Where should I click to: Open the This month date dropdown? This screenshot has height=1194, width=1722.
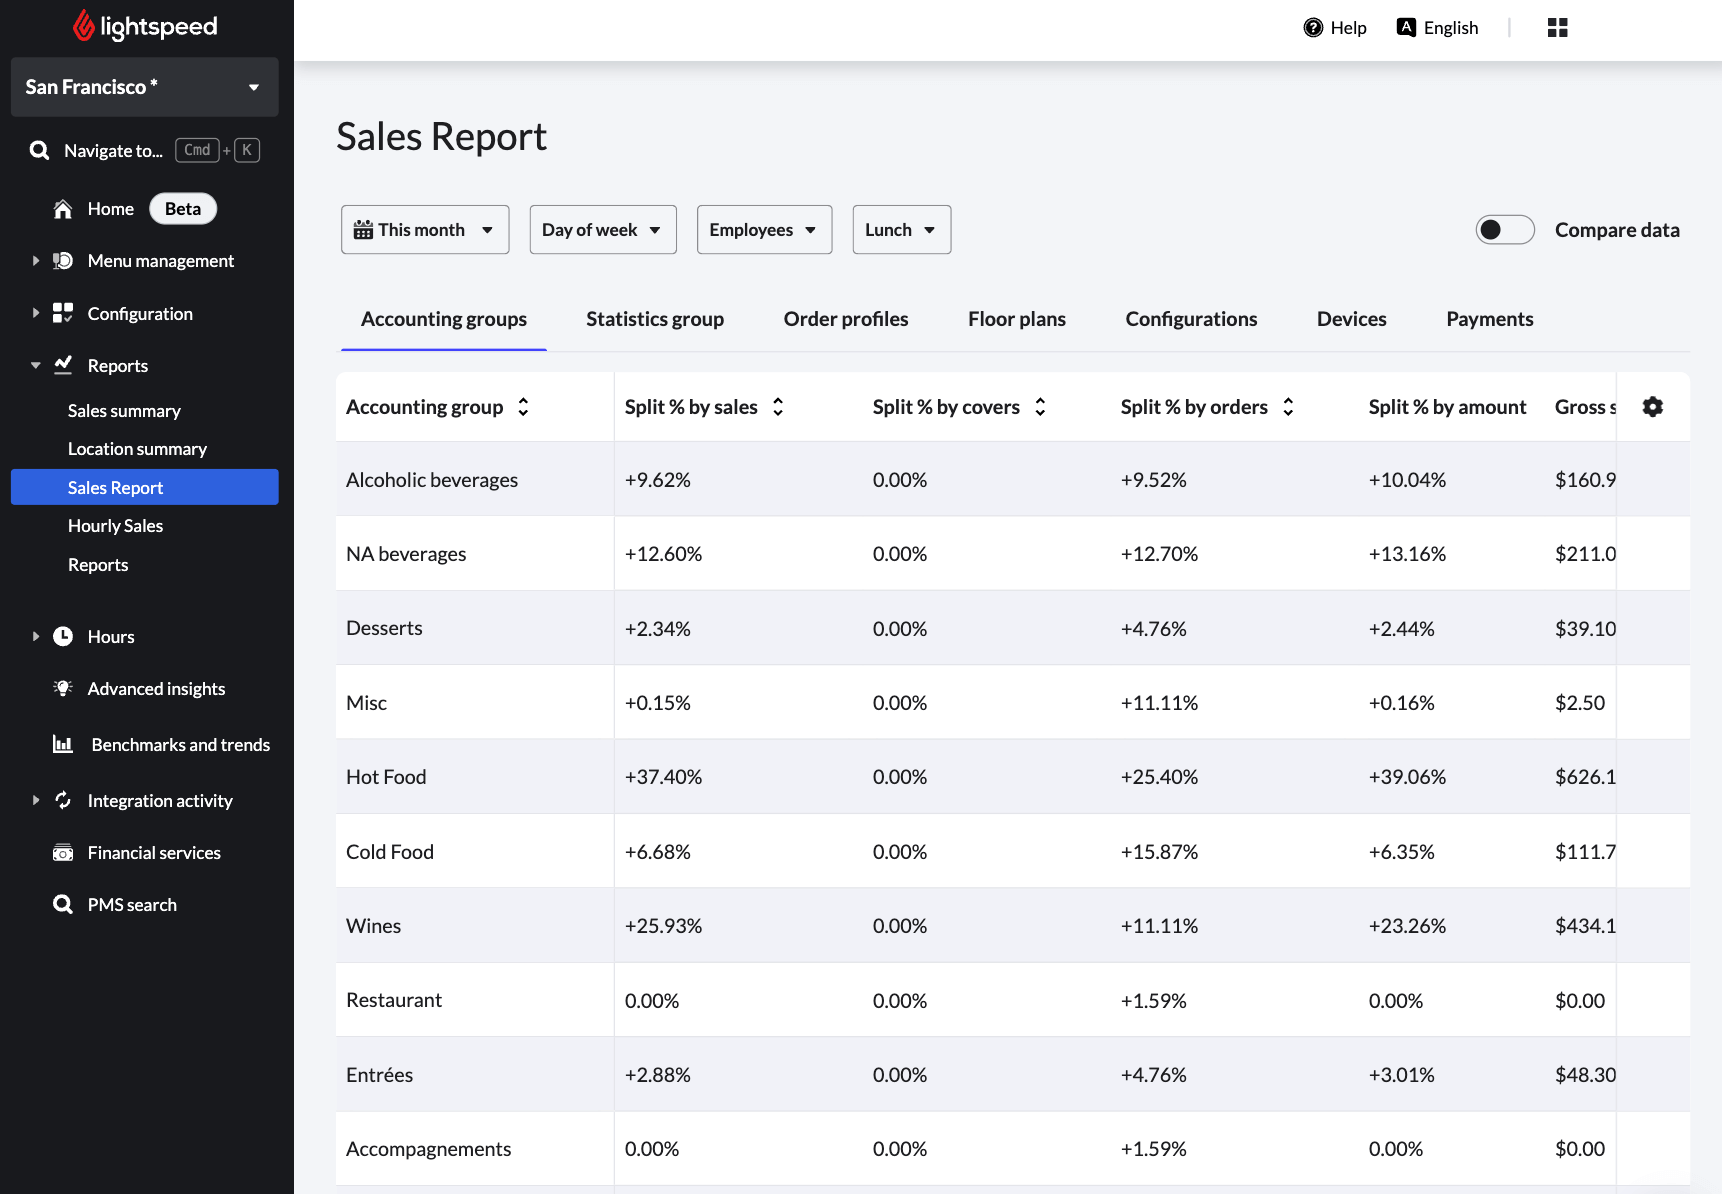point(425,230)
